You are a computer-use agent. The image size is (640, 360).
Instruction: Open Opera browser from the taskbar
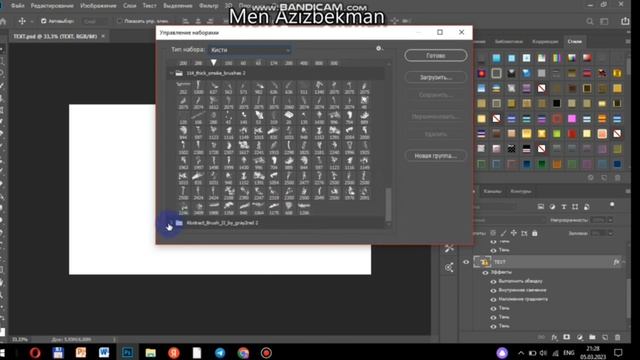(x=35, y=353)
